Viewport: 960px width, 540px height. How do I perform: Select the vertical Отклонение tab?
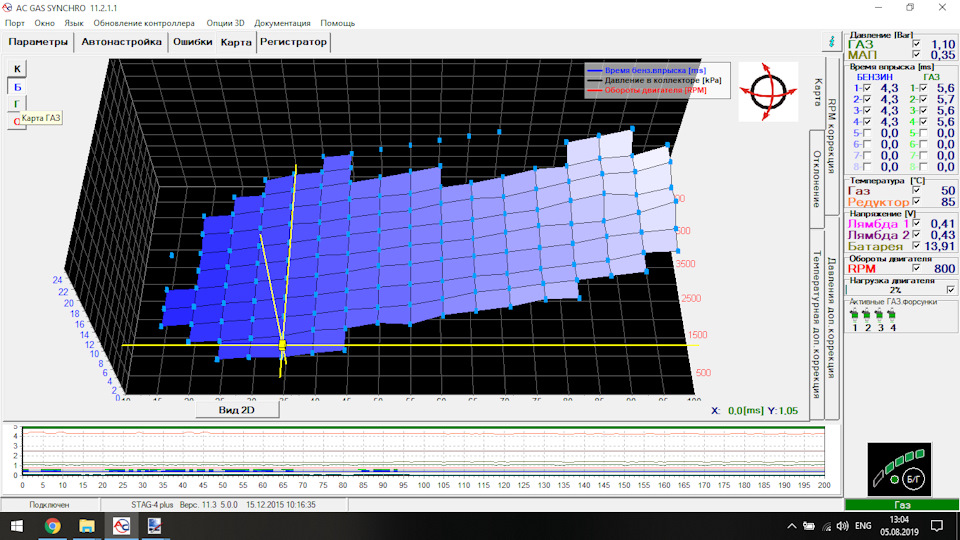click(x=817, y=179)
